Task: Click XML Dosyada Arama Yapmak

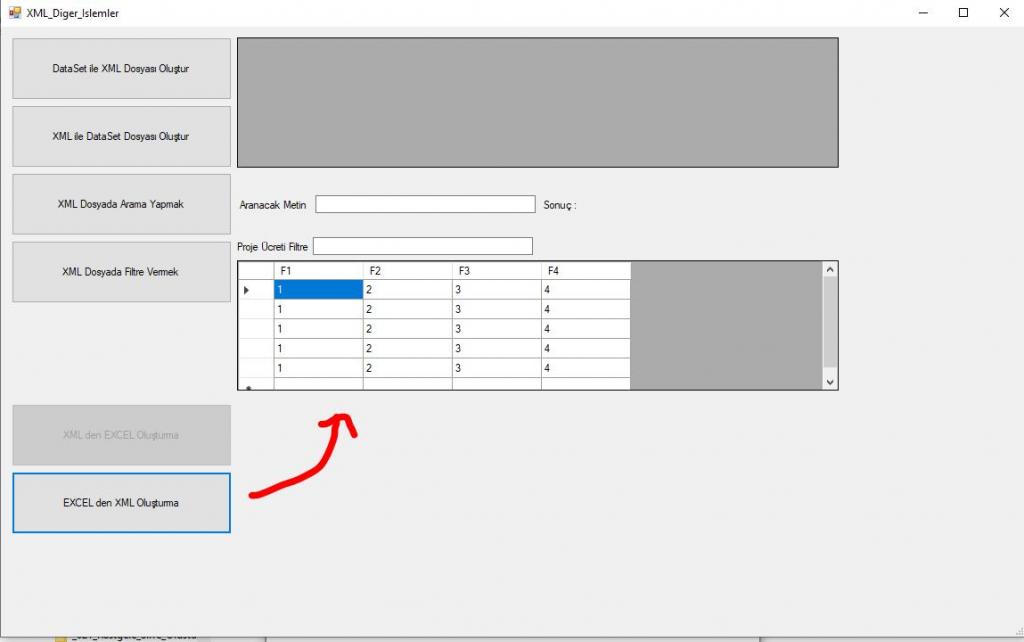Action: [x=120, y=203]
